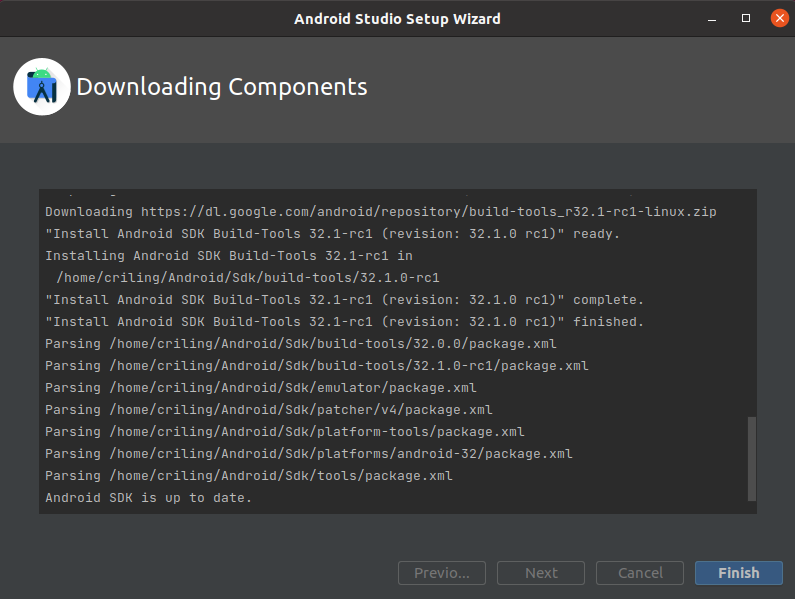This screenshot has width=795, height=599.
Task: Click the 'Parsing .../build-tools/32.0.0/package.xml' line
Action: pos(301,344)
